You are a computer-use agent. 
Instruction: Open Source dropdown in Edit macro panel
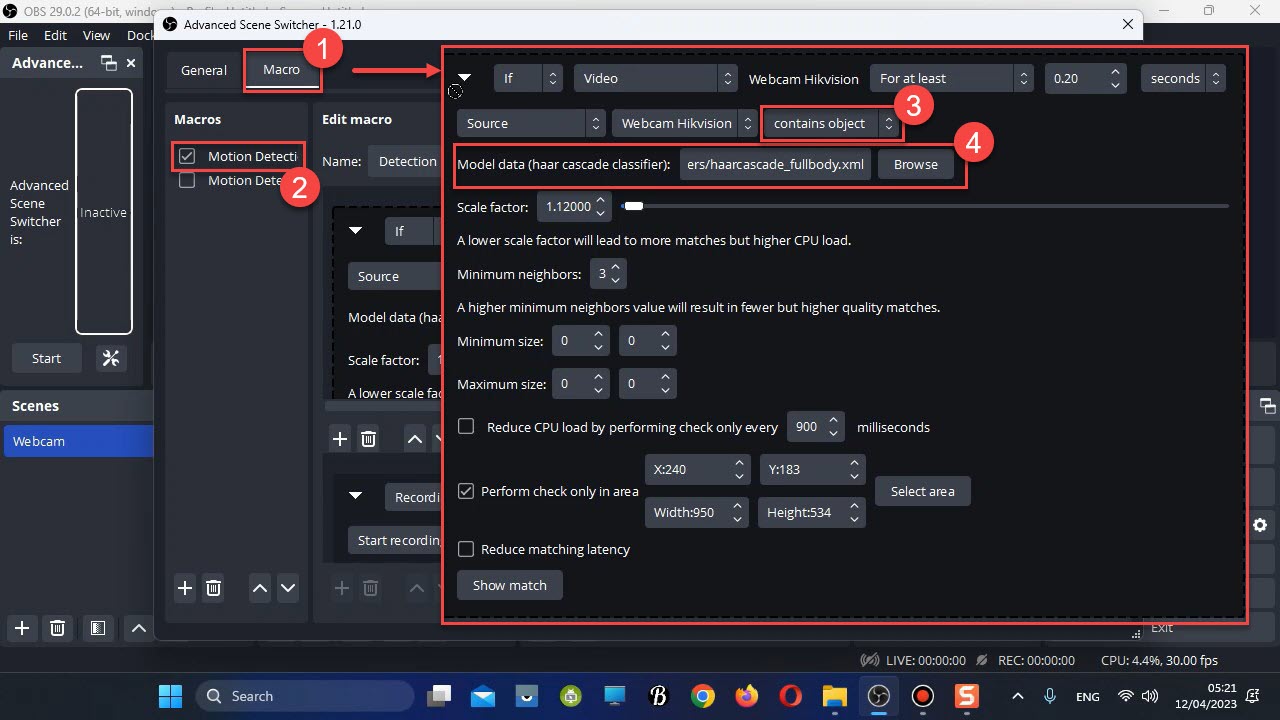click(395, 276)
